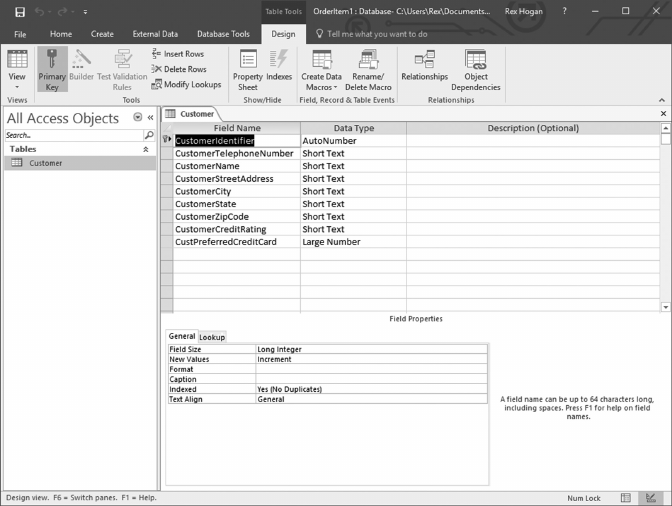Open the Customize Quick Access Toolbar arrow
Viewport: 672px width, 506px height.
tap(85, 12)
